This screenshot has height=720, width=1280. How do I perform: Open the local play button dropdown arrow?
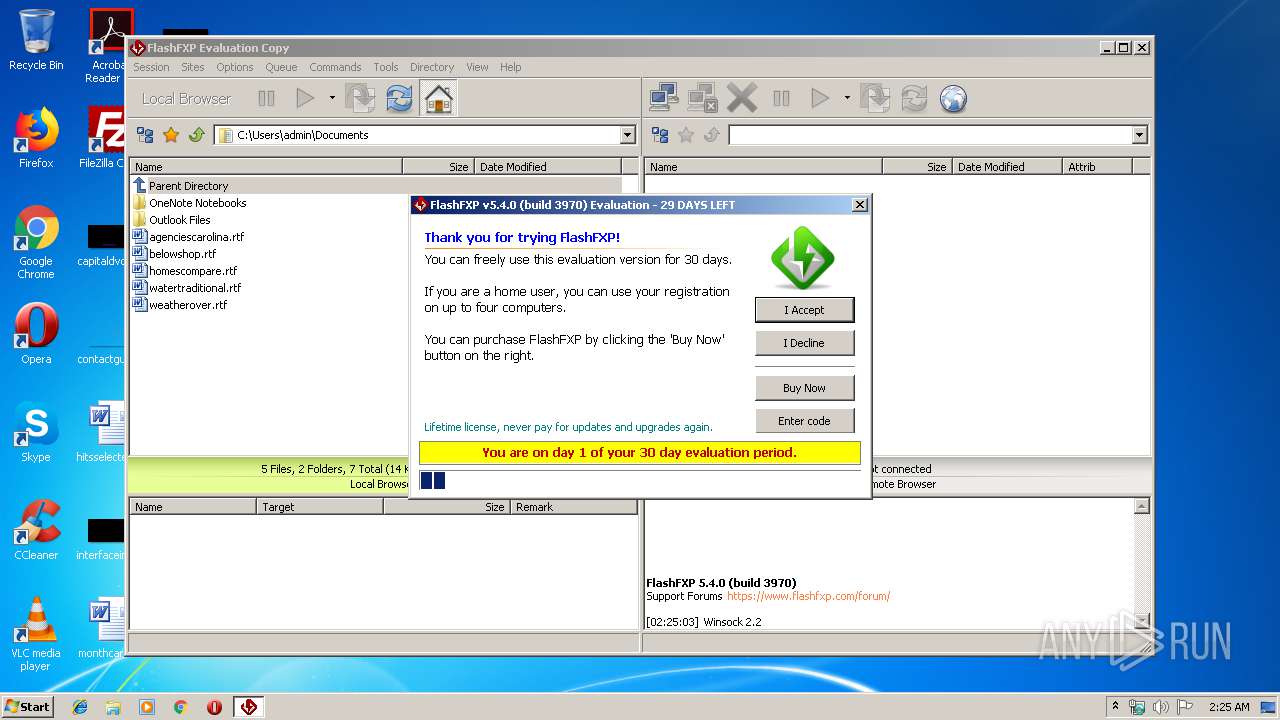pos(332,98)
